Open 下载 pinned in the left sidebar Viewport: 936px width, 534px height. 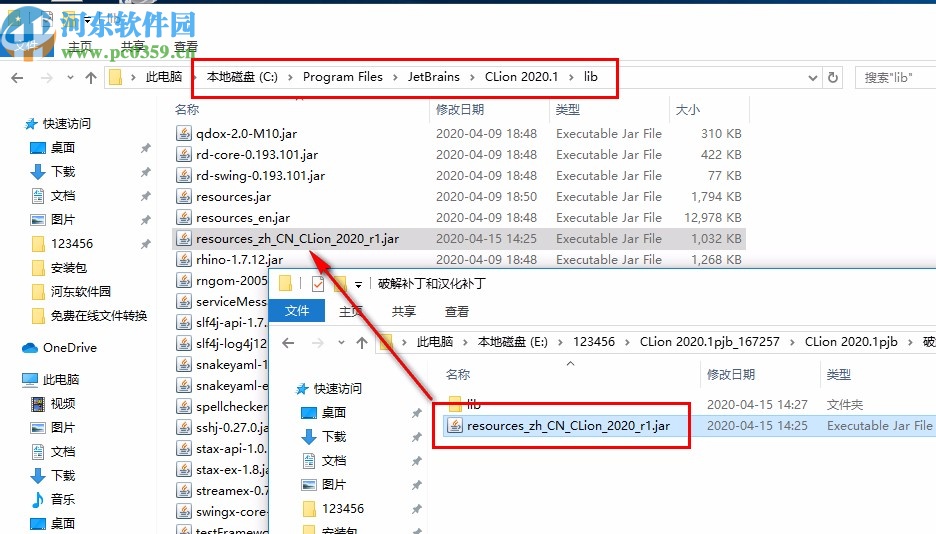click(62, 172)
